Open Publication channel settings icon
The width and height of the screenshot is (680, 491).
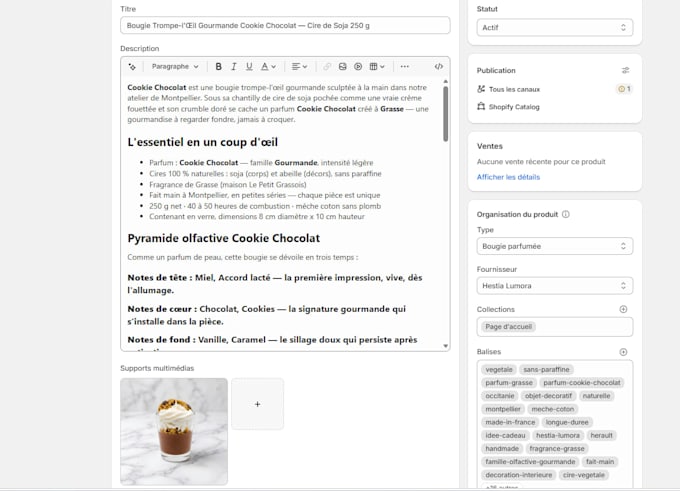tap(625, 70)
